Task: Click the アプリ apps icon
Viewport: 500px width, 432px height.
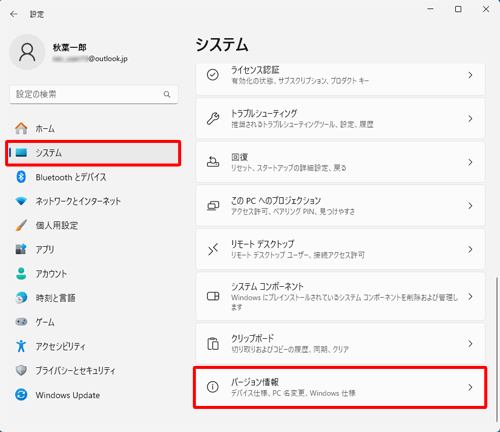Action: 21,249
